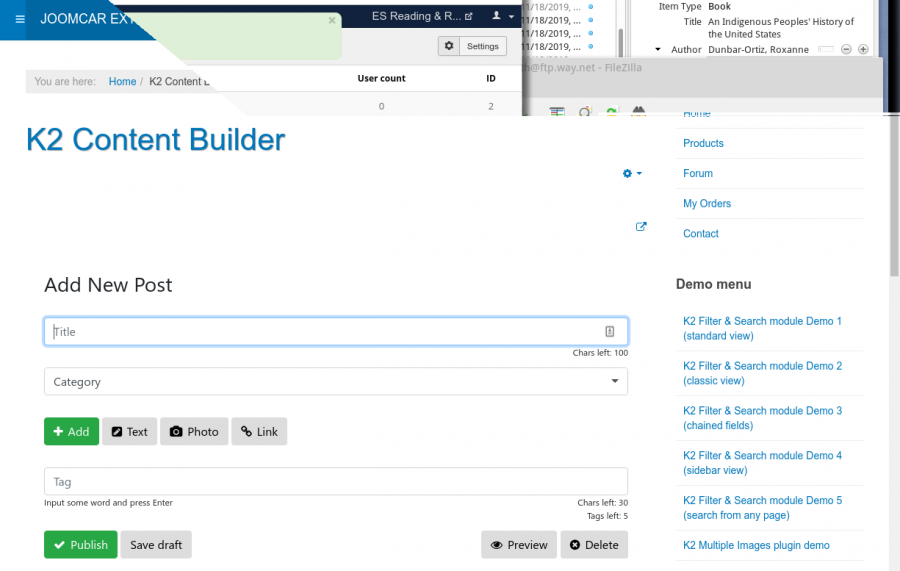The width and height of the screenshot is (900, 571).
Task: Close the green notification box
Action: tap(332, 20)
